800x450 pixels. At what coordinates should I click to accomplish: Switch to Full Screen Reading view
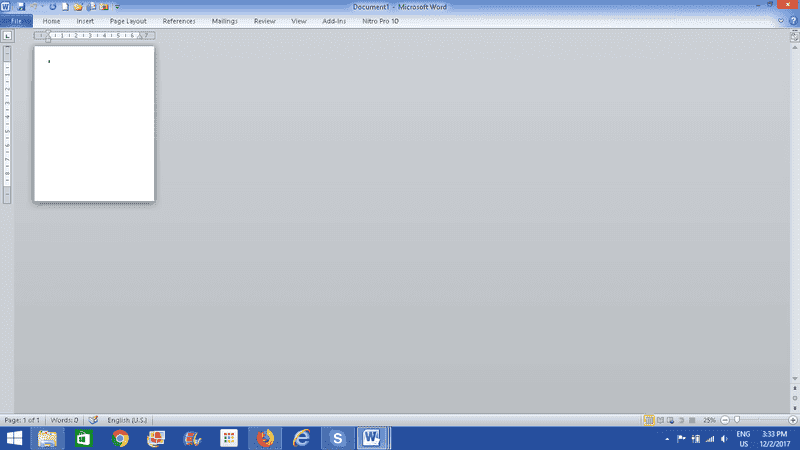click(660, 420)
